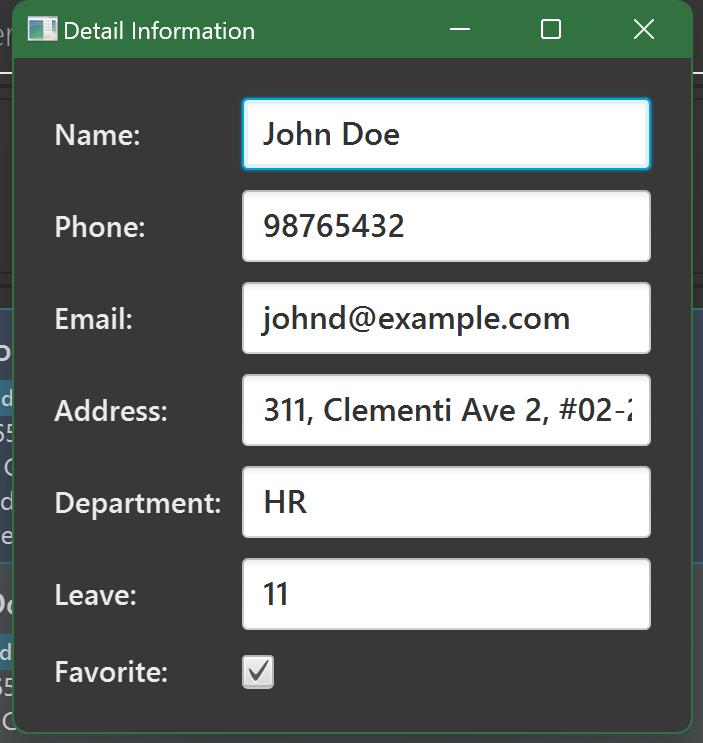Focus the Name field containing John Doe
Screen dimensions: 703x743
click(446, 134)
